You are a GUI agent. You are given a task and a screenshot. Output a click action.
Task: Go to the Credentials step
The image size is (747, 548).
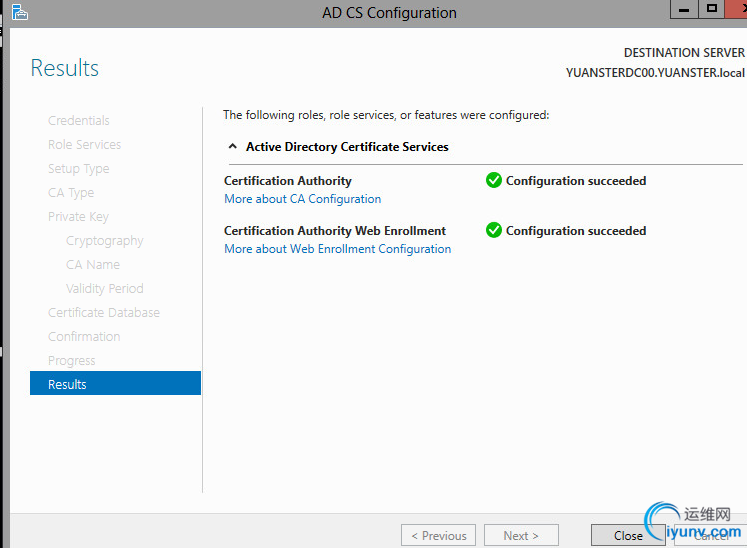[x=79, y=121]
